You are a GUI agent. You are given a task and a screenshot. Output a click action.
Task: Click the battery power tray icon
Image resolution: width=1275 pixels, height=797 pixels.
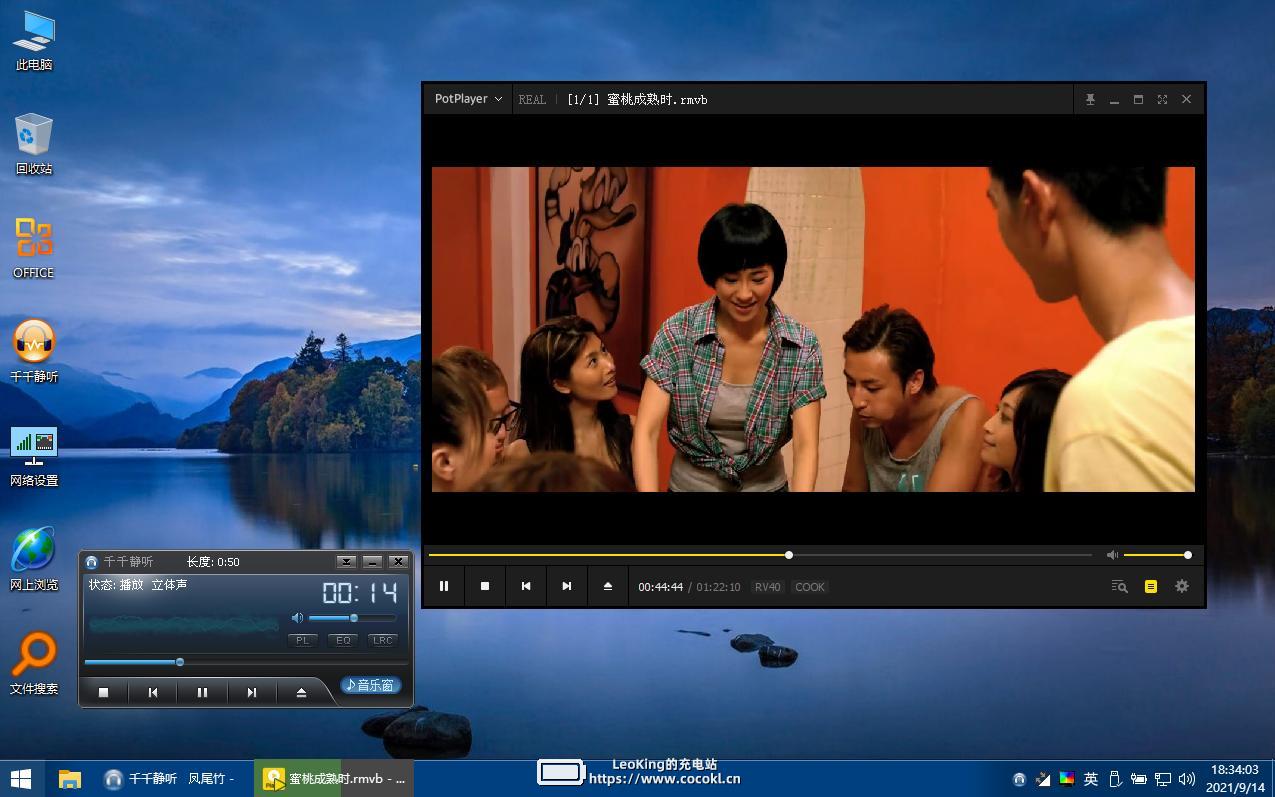[1139, 779]
